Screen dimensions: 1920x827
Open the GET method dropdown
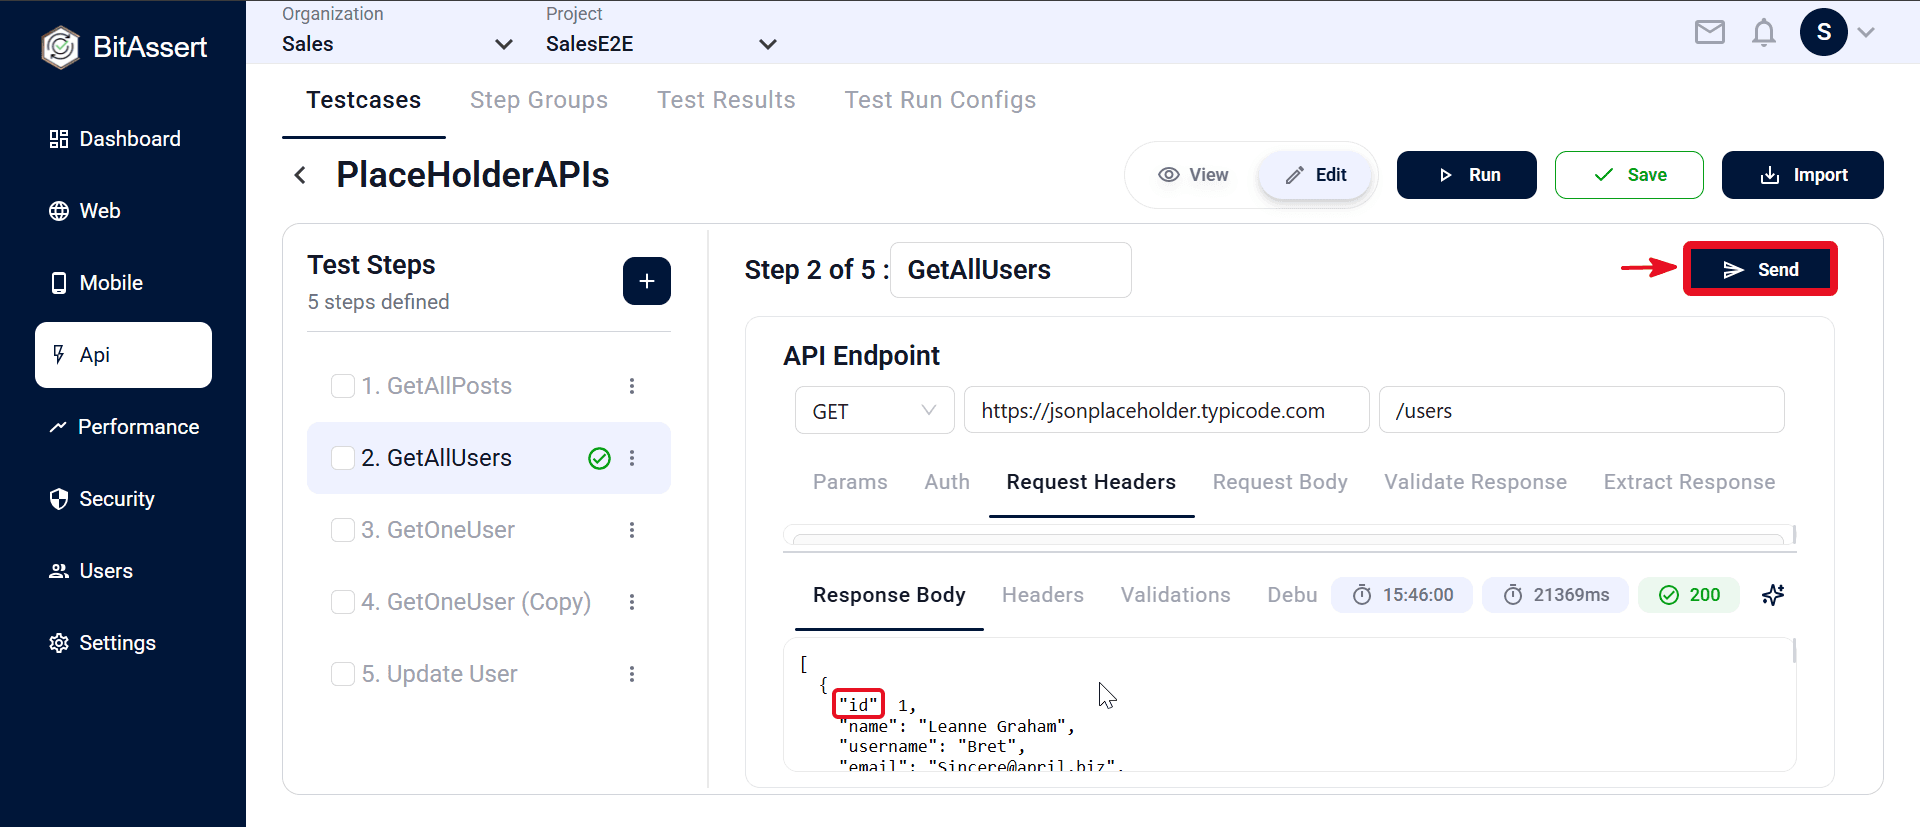click(875, 411)
